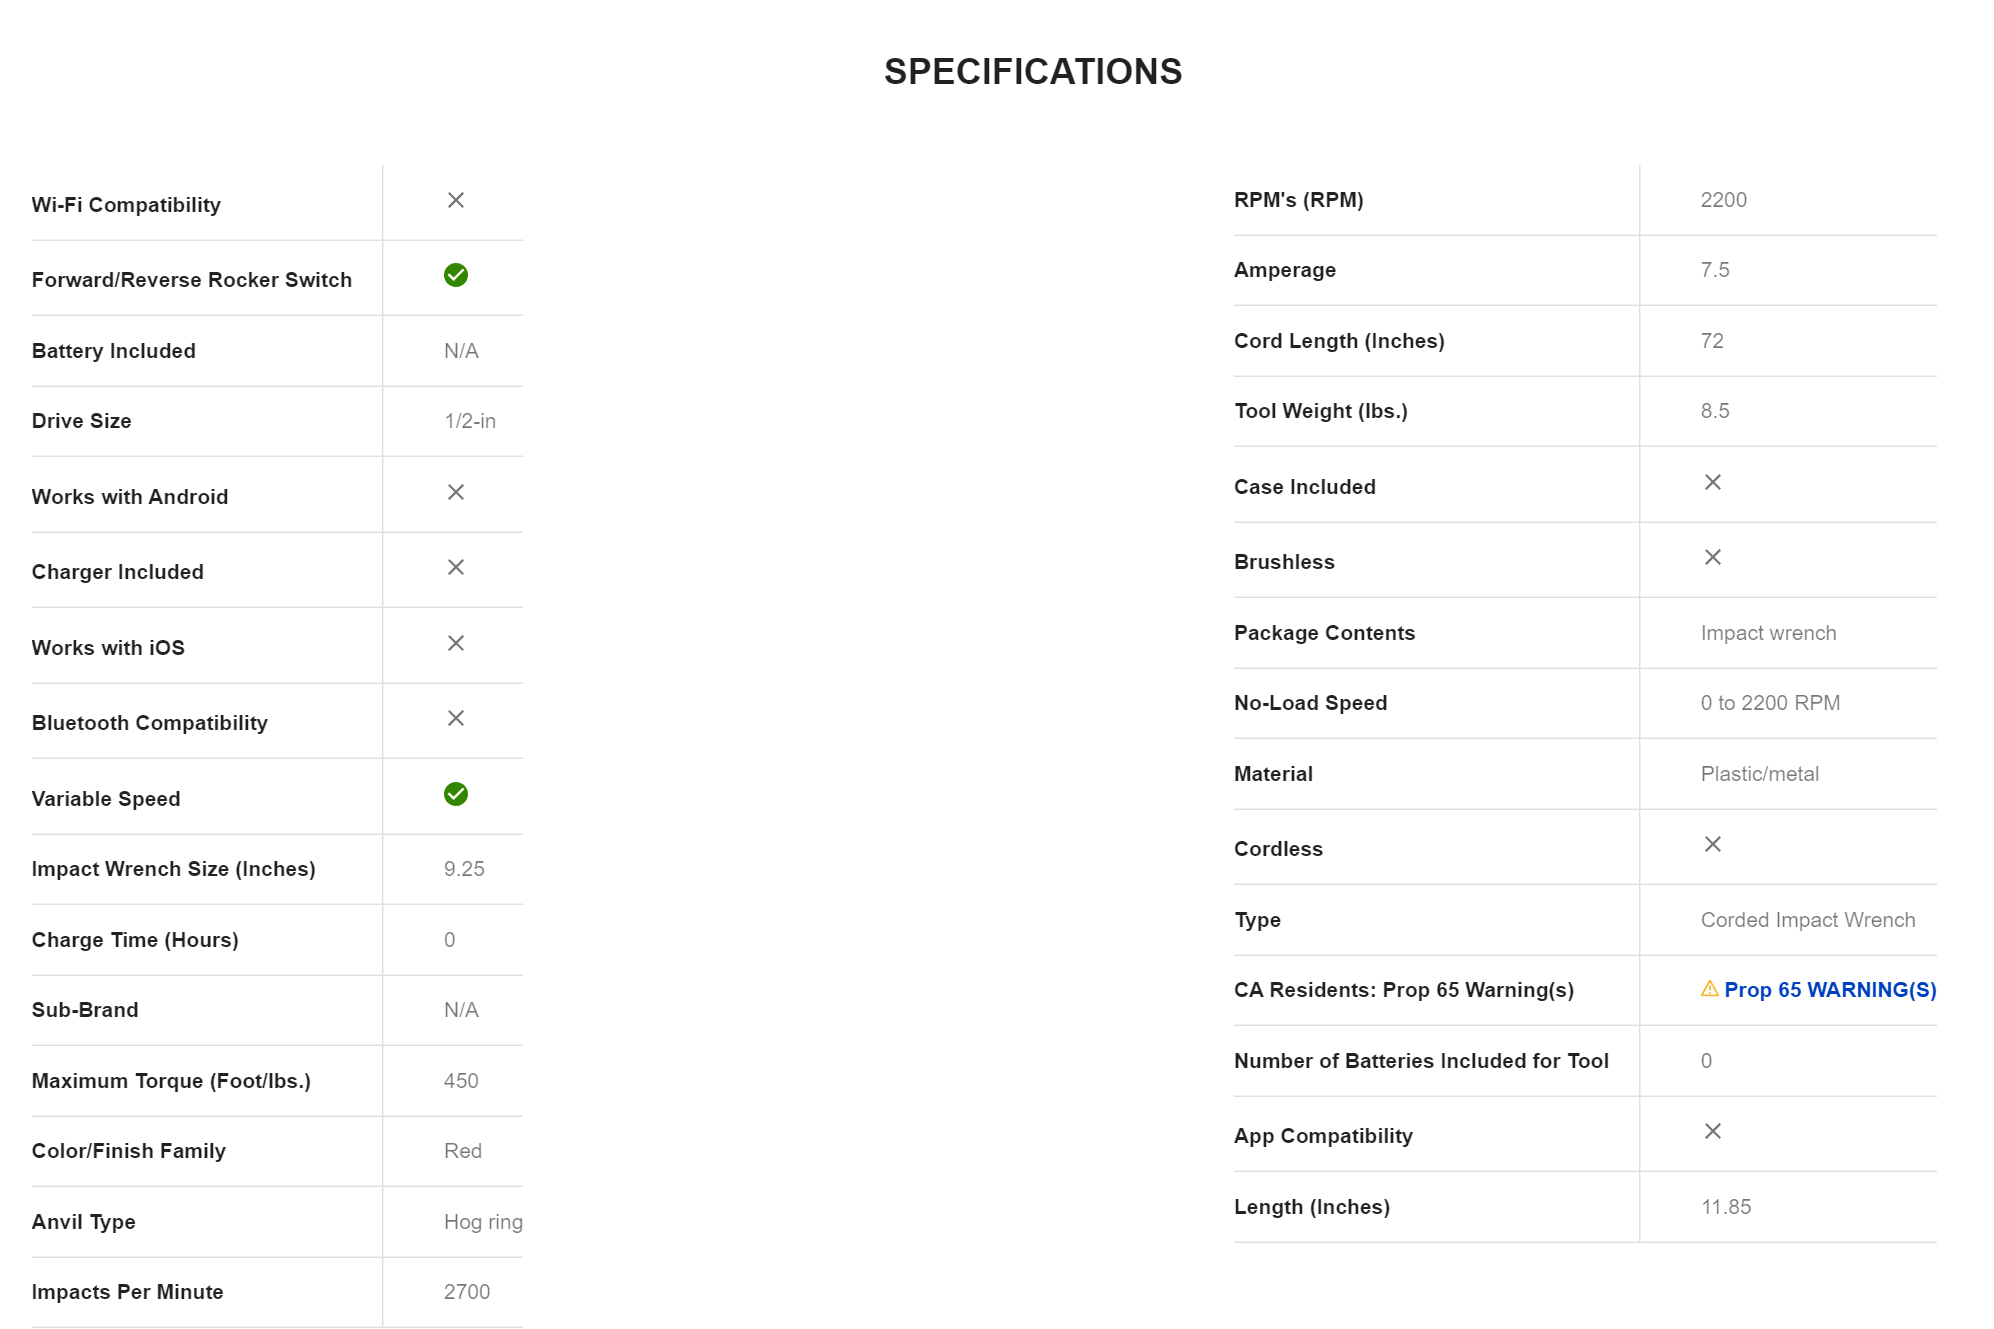Select the Corded Impact Wrench type value
This screenshot has height=1329, width=1994.
pos(1807,920)
